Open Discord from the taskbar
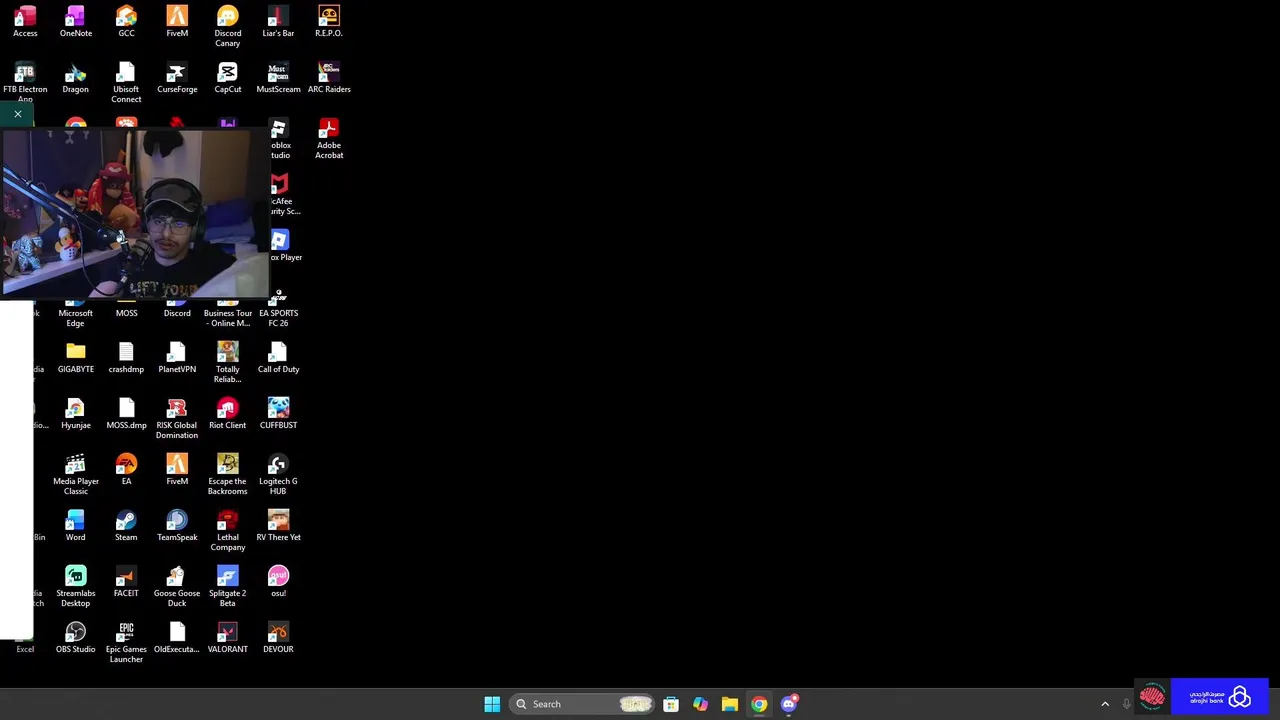Viewport: 1280px width, 720px height. coord(789,704)
